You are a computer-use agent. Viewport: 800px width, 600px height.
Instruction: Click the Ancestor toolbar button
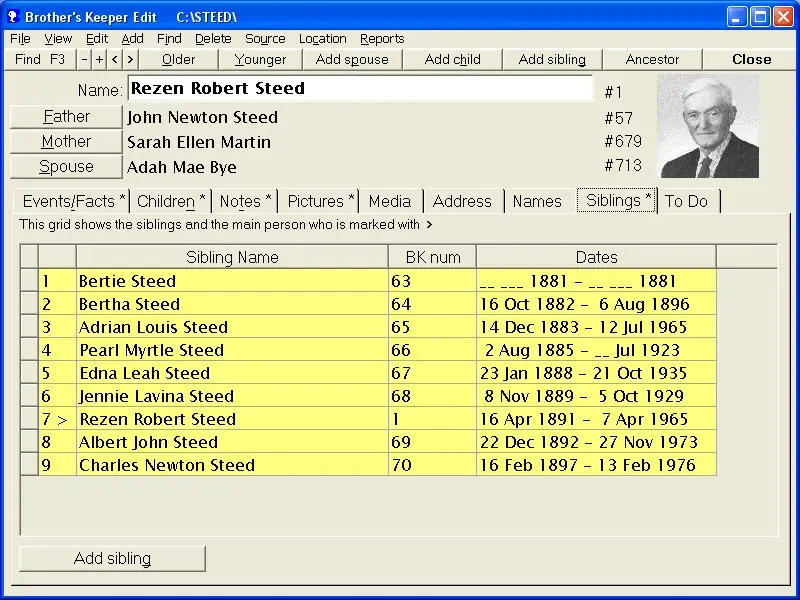coord(652,59)
